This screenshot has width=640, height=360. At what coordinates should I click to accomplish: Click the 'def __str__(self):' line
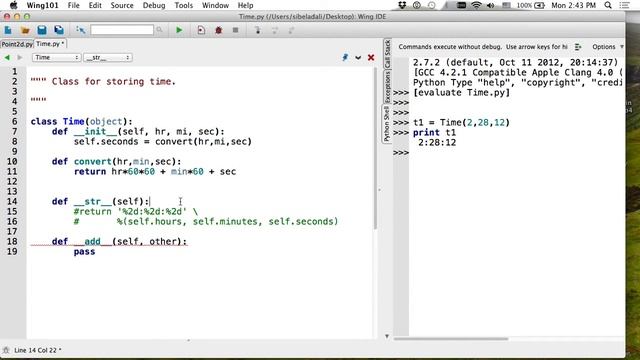100,202
